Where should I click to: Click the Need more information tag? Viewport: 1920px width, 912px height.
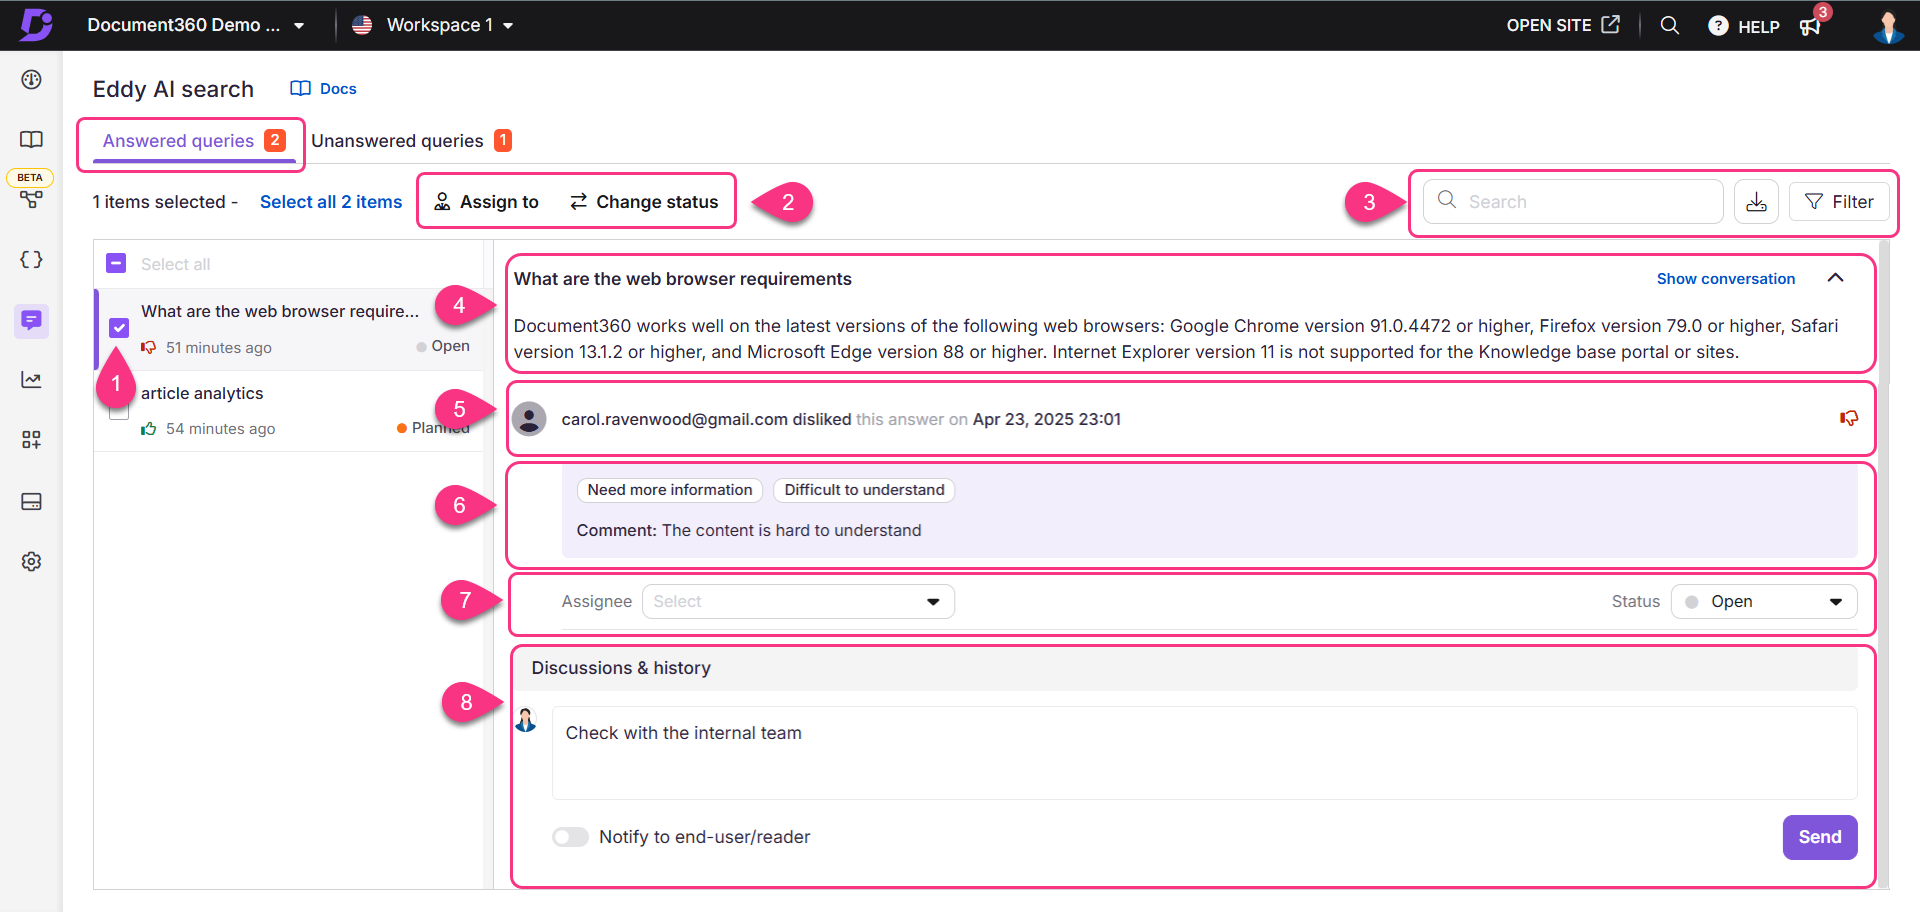[670, 490]
